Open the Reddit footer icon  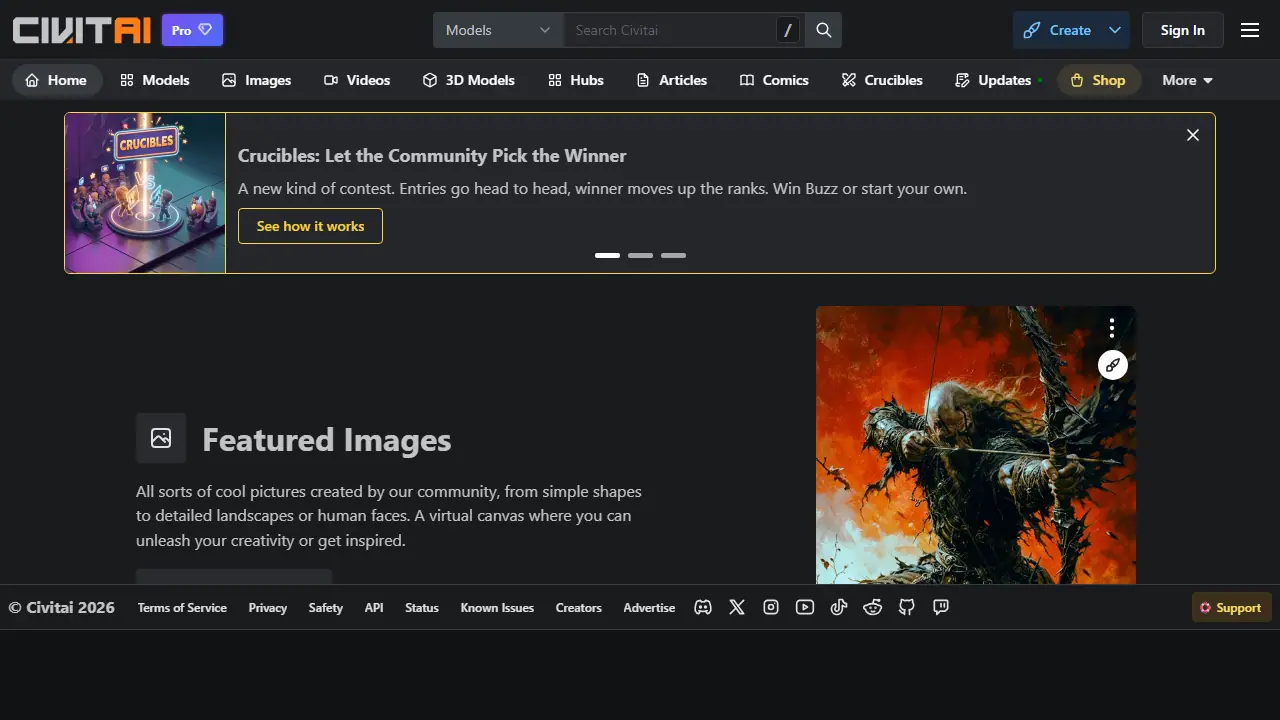pyautogui.click(x=873, y=607)
